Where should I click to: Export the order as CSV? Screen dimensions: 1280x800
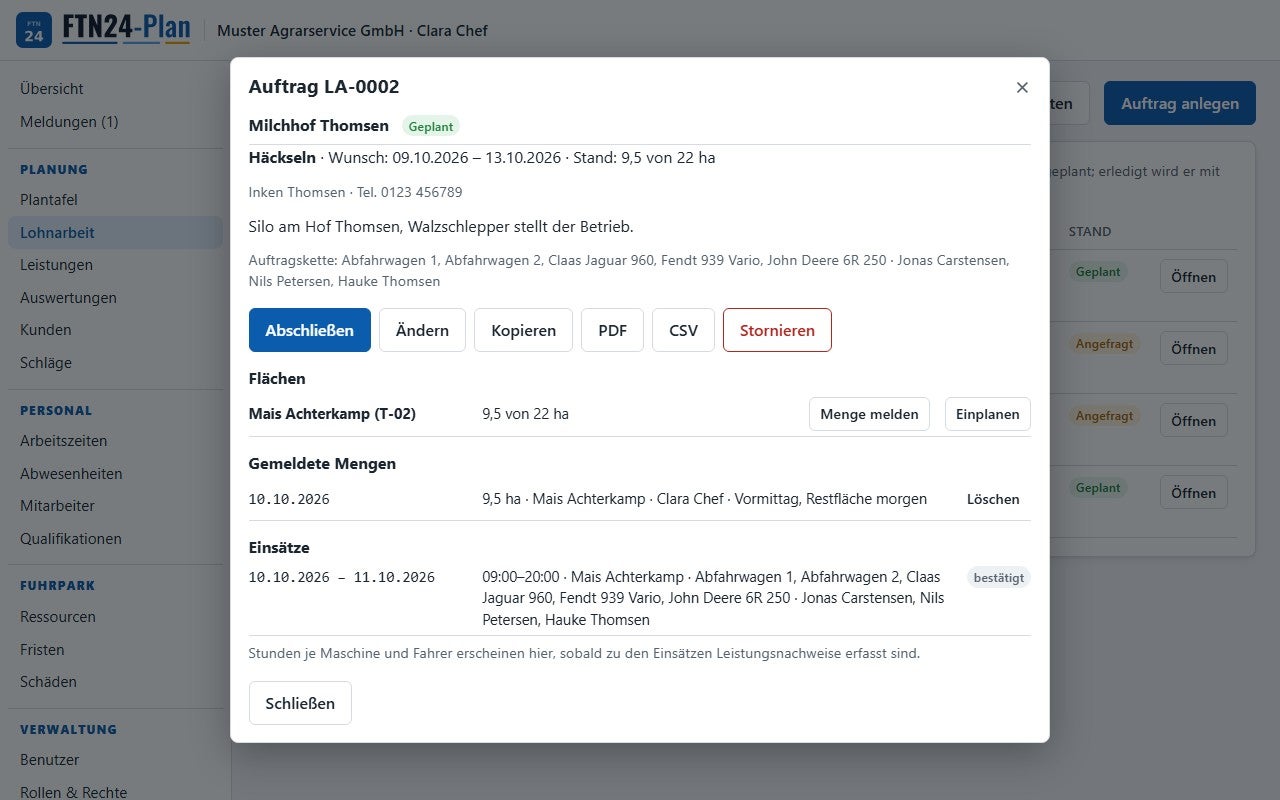coord(683,330)
